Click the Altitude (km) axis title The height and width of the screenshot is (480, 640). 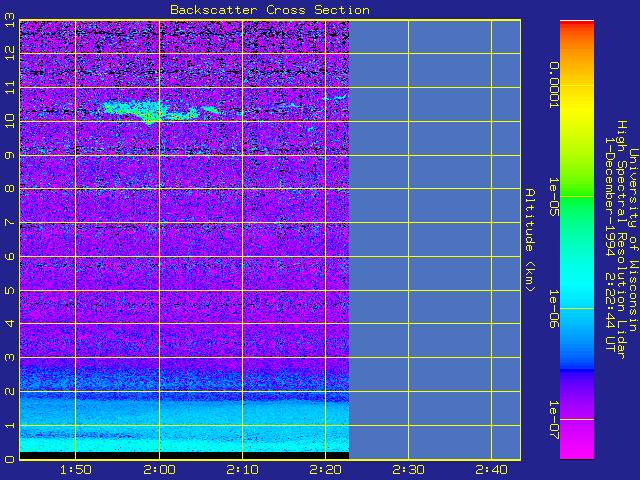[529, 240]
